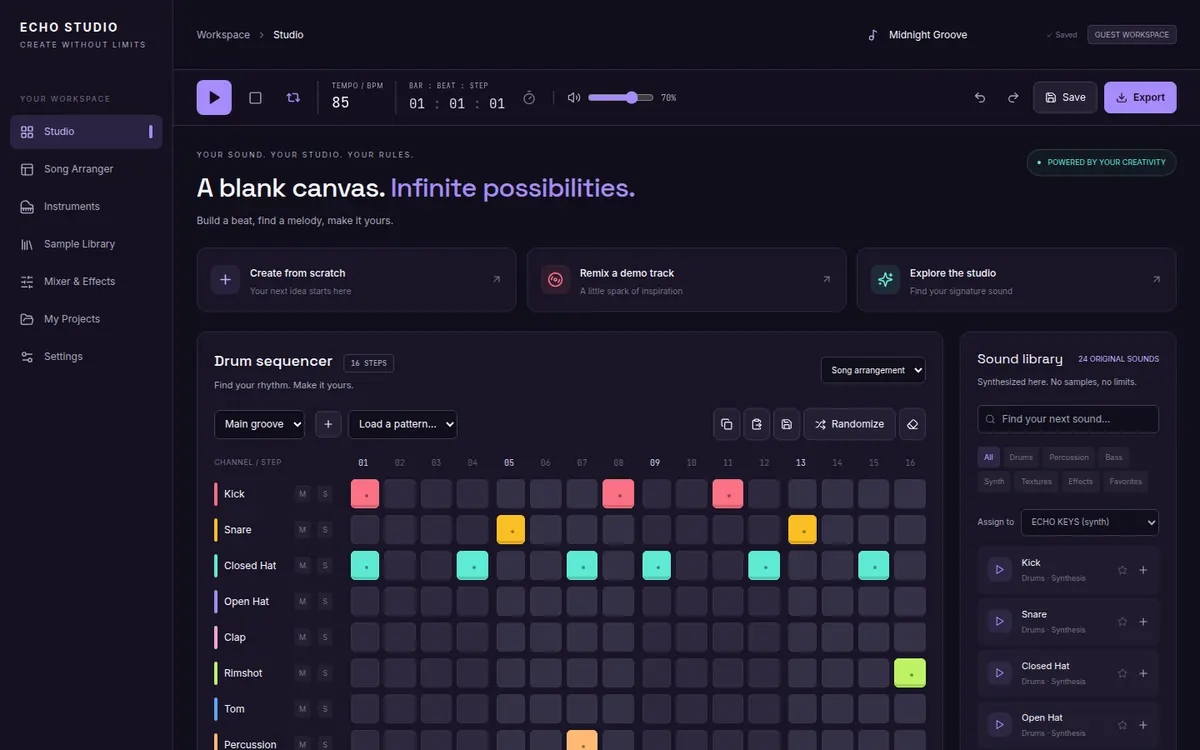This screenshot has height=750, width=1200.
Task: Open Studio in the sidebar
Action: pos(86,132)
